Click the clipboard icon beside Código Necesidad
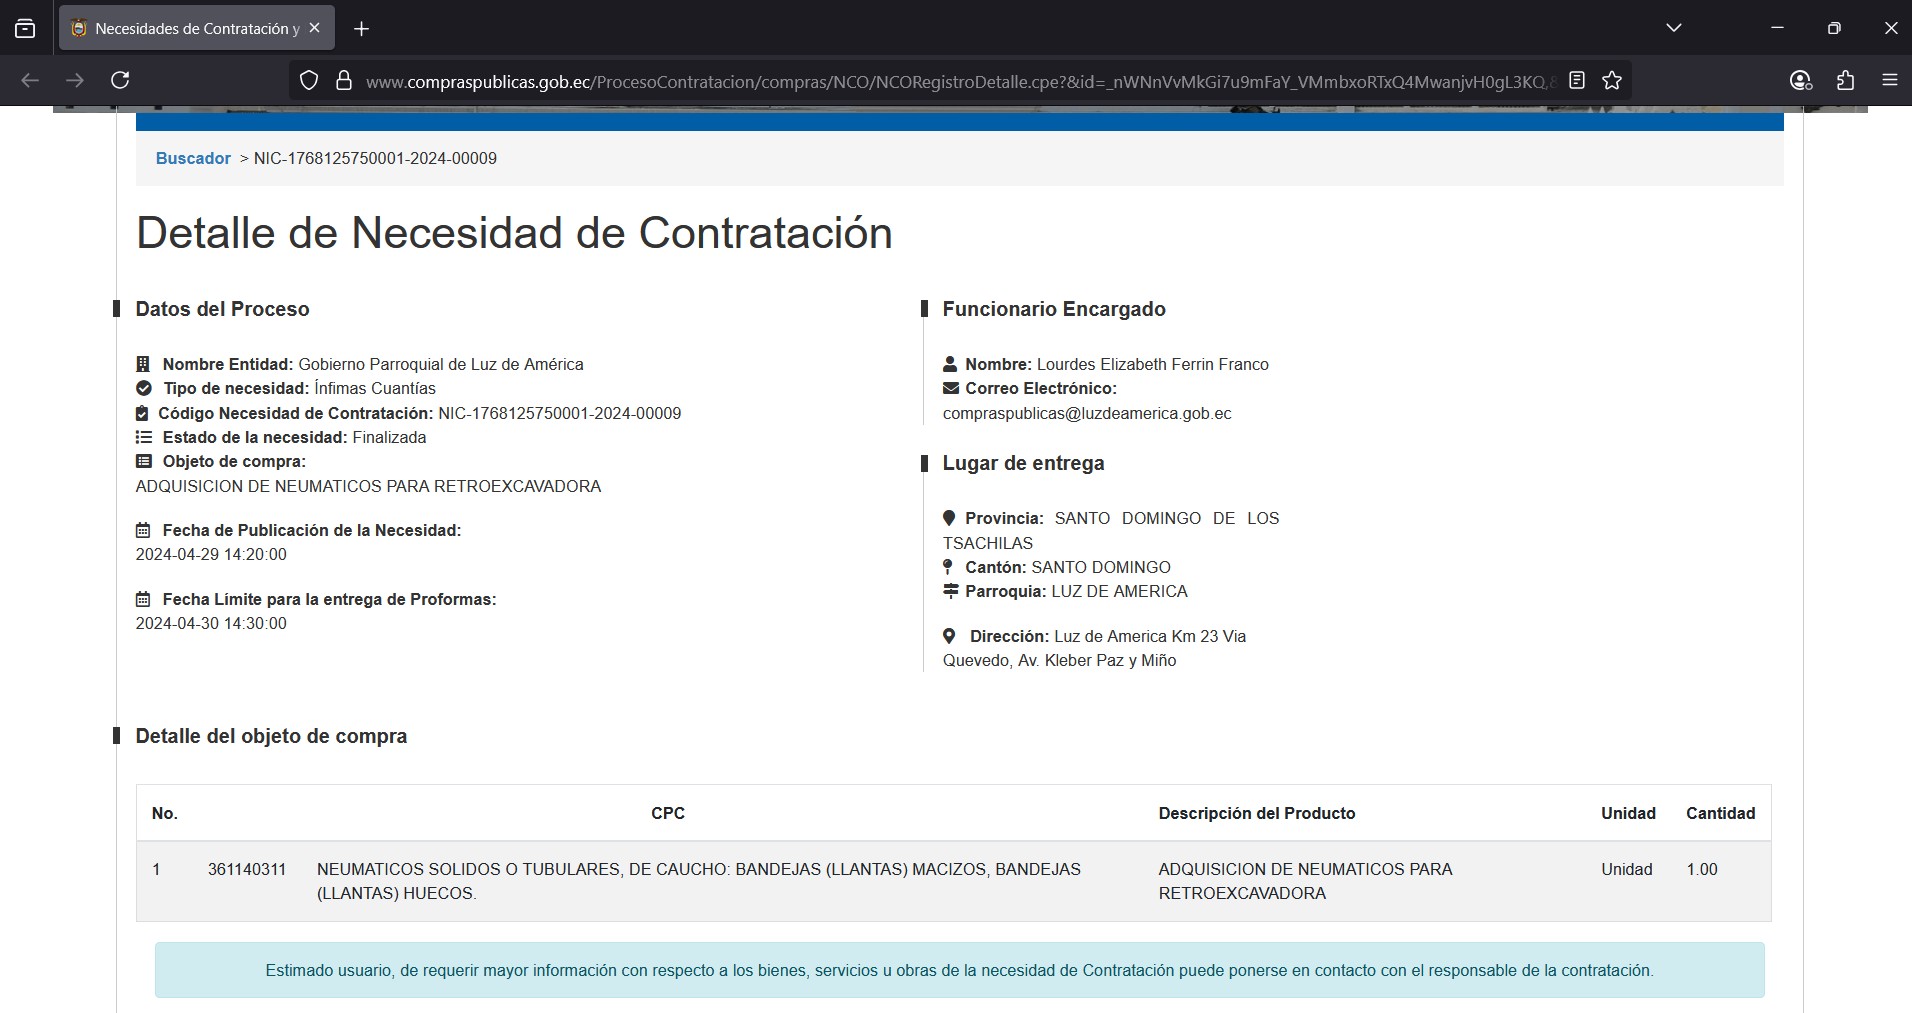 click(x=142, y=413)
